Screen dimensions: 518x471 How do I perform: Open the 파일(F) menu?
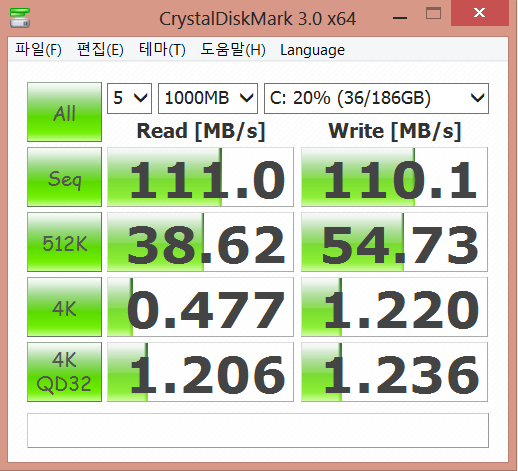click(x=38, y=50)
